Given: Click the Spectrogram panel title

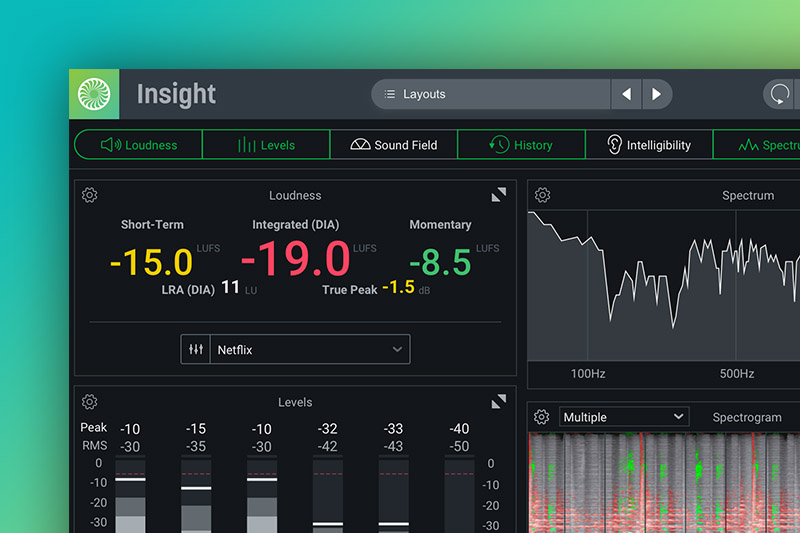Looking at the screenshot, I should (747, 417).
